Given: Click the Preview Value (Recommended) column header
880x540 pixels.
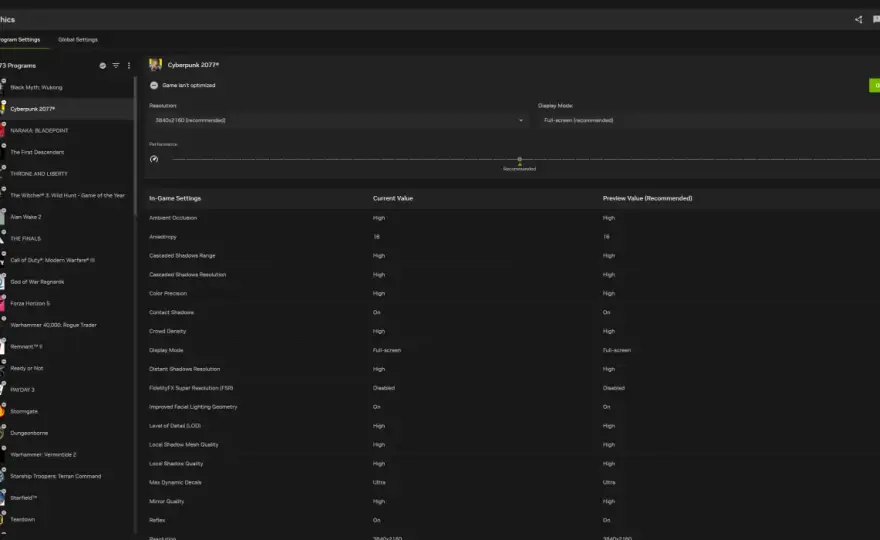Looking at the screenshot, I should pos(648,199).
